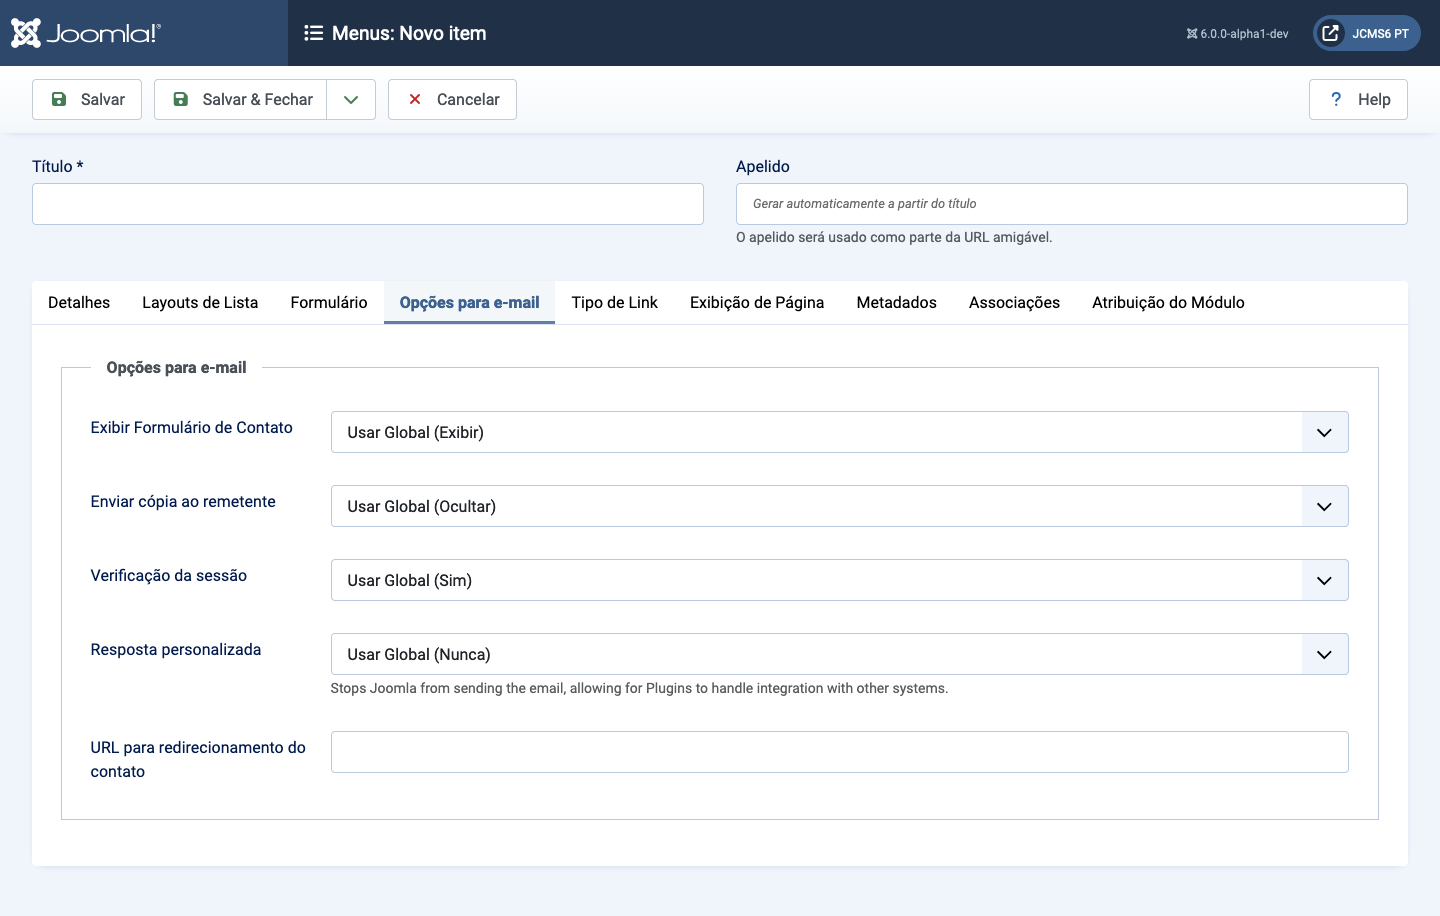Viewport: 1440px width, 916px height.
Task: Click the 'O apelido será usado' help text
Action: [x=894, y=237]
